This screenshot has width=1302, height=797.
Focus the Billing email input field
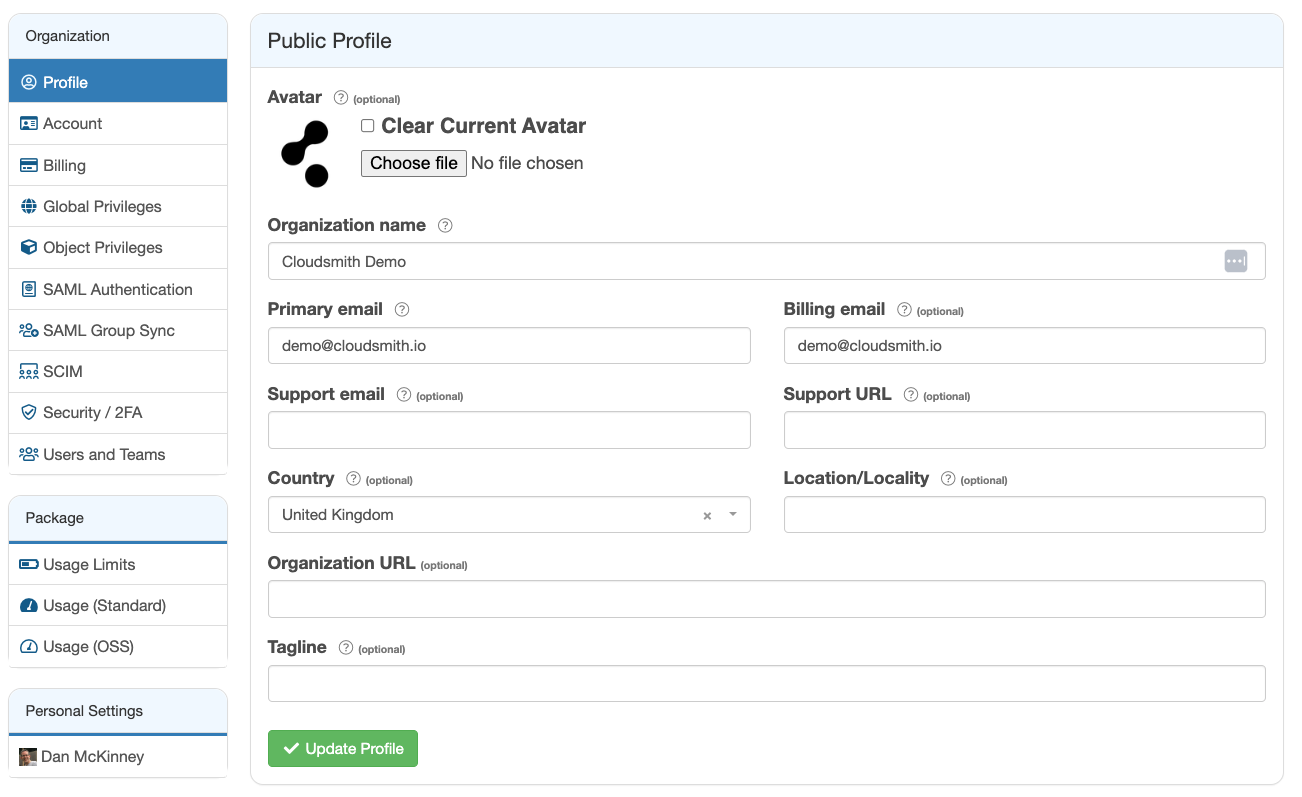pyautogui.click(x=1025, y=346)
